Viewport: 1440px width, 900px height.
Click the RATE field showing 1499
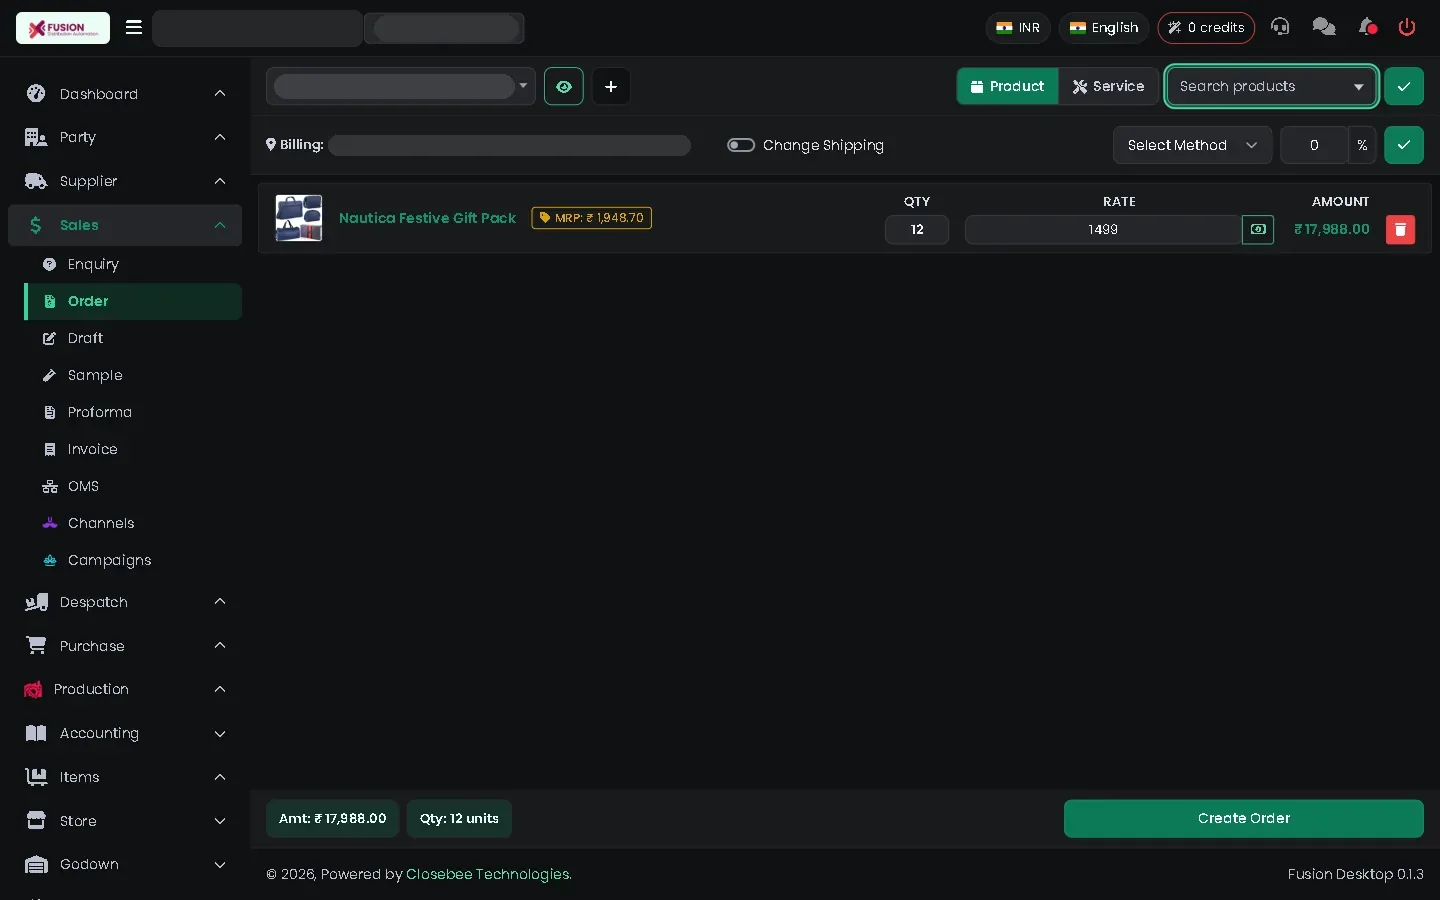(x=1103, y=230)
